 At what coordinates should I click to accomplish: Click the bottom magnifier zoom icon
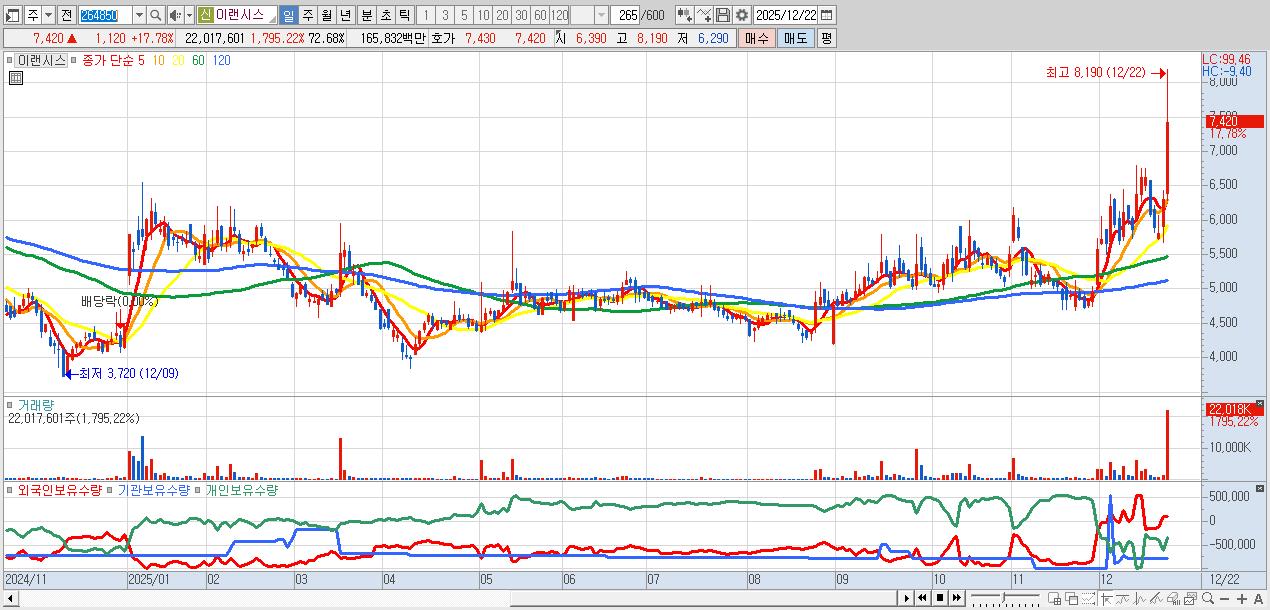(1207, 598)
